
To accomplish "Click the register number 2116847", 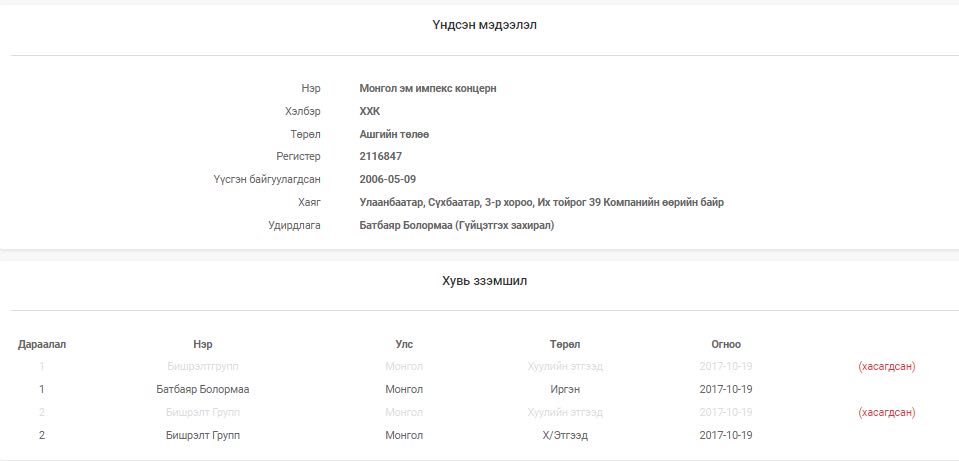I will [380, 157].
